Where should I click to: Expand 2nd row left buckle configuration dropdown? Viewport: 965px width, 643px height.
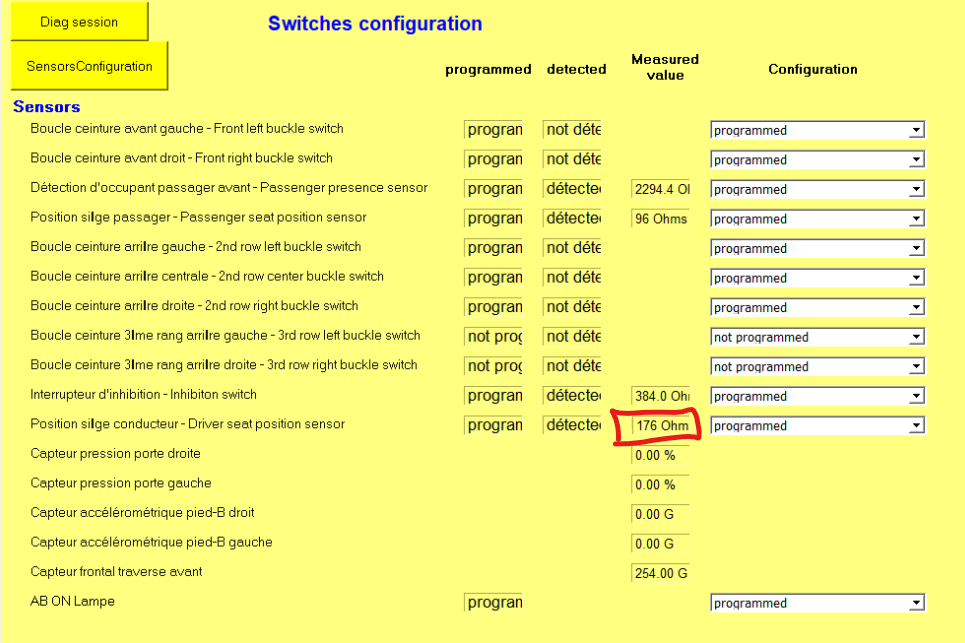(915, 249)
